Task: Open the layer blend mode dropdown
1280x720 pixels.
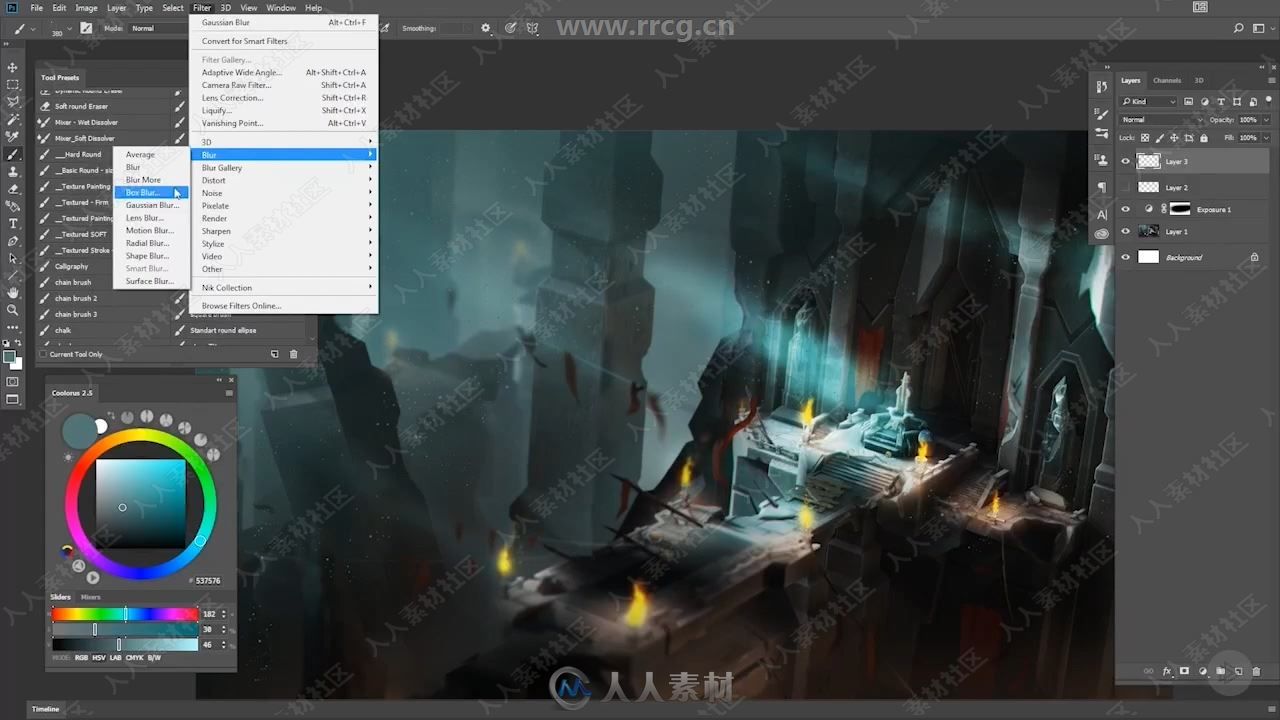Action: click(1162, 120)
